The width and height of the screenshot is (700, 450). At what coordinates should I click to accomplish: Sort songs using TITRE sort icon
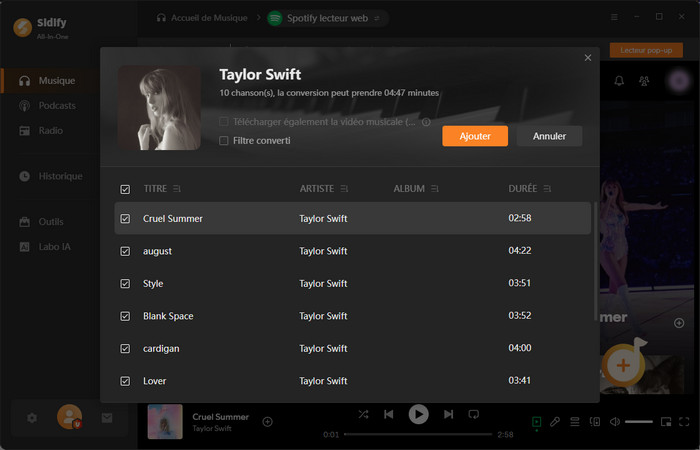point(177,189)
